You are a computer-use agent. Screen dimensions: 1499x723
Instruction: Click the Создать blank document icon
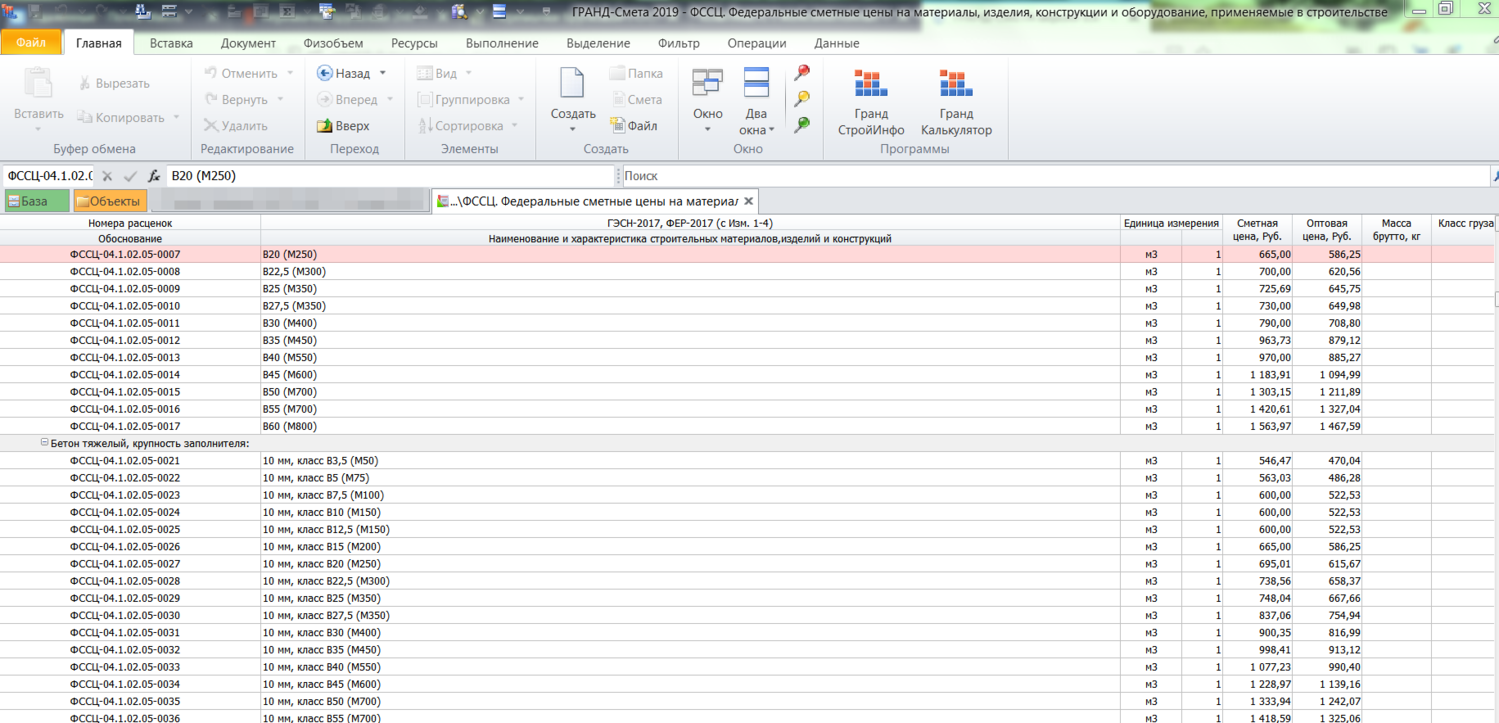pos(572,84)
